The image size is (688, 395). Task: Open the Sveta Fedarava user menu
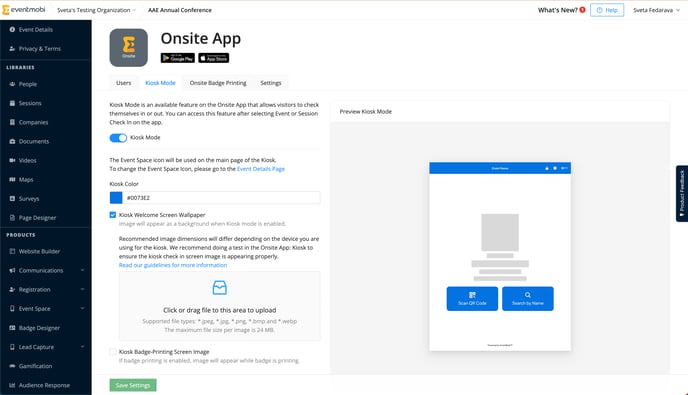coord(656,10)
